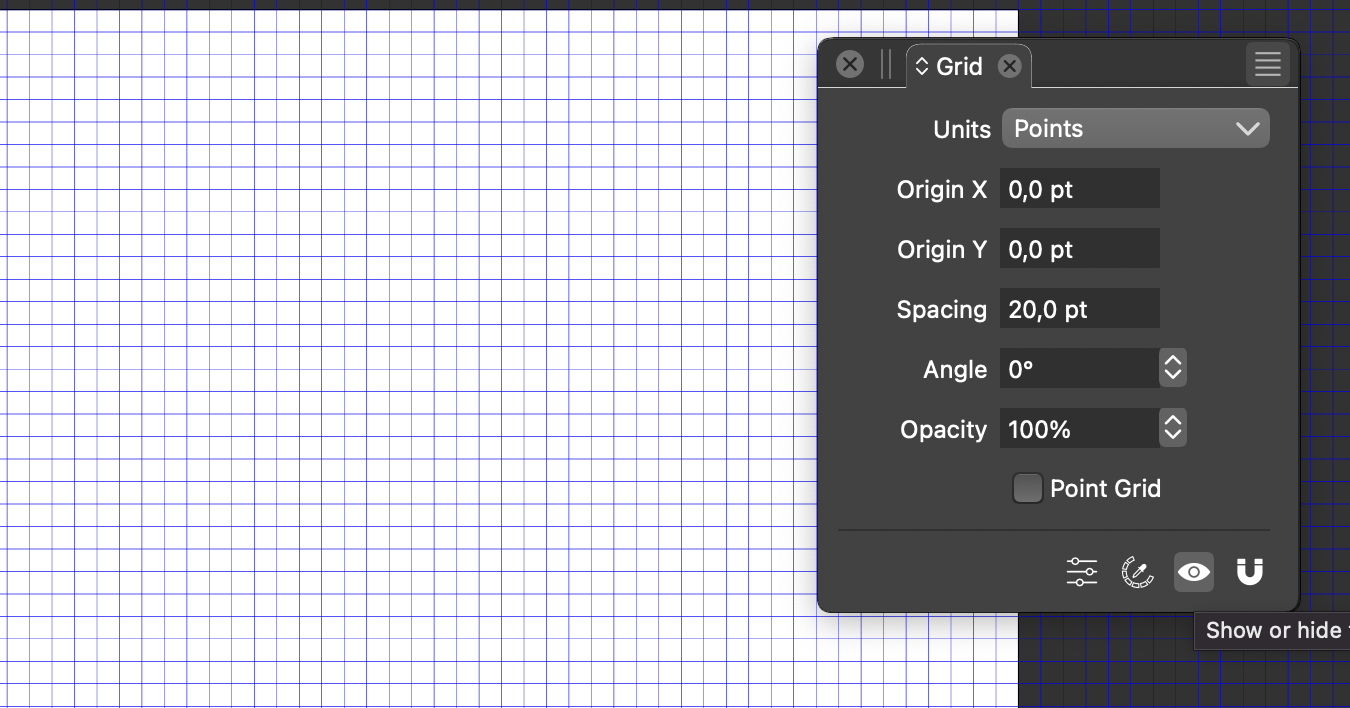Click the panel drag handle bars
This screenshot has width=1350, height=708.
[x=886, y=65]
